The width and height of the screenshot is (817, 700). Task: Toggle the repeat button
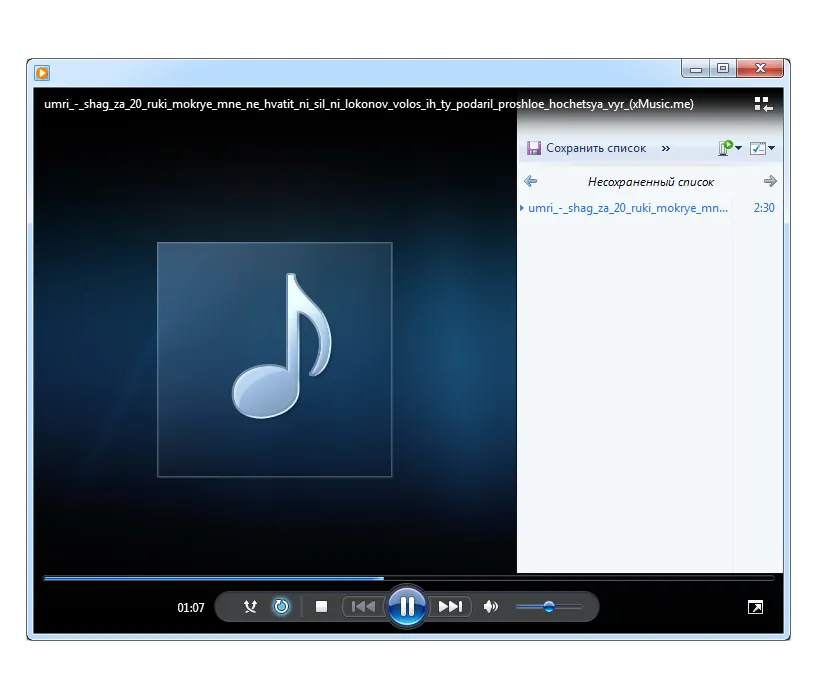click(281, 607)
